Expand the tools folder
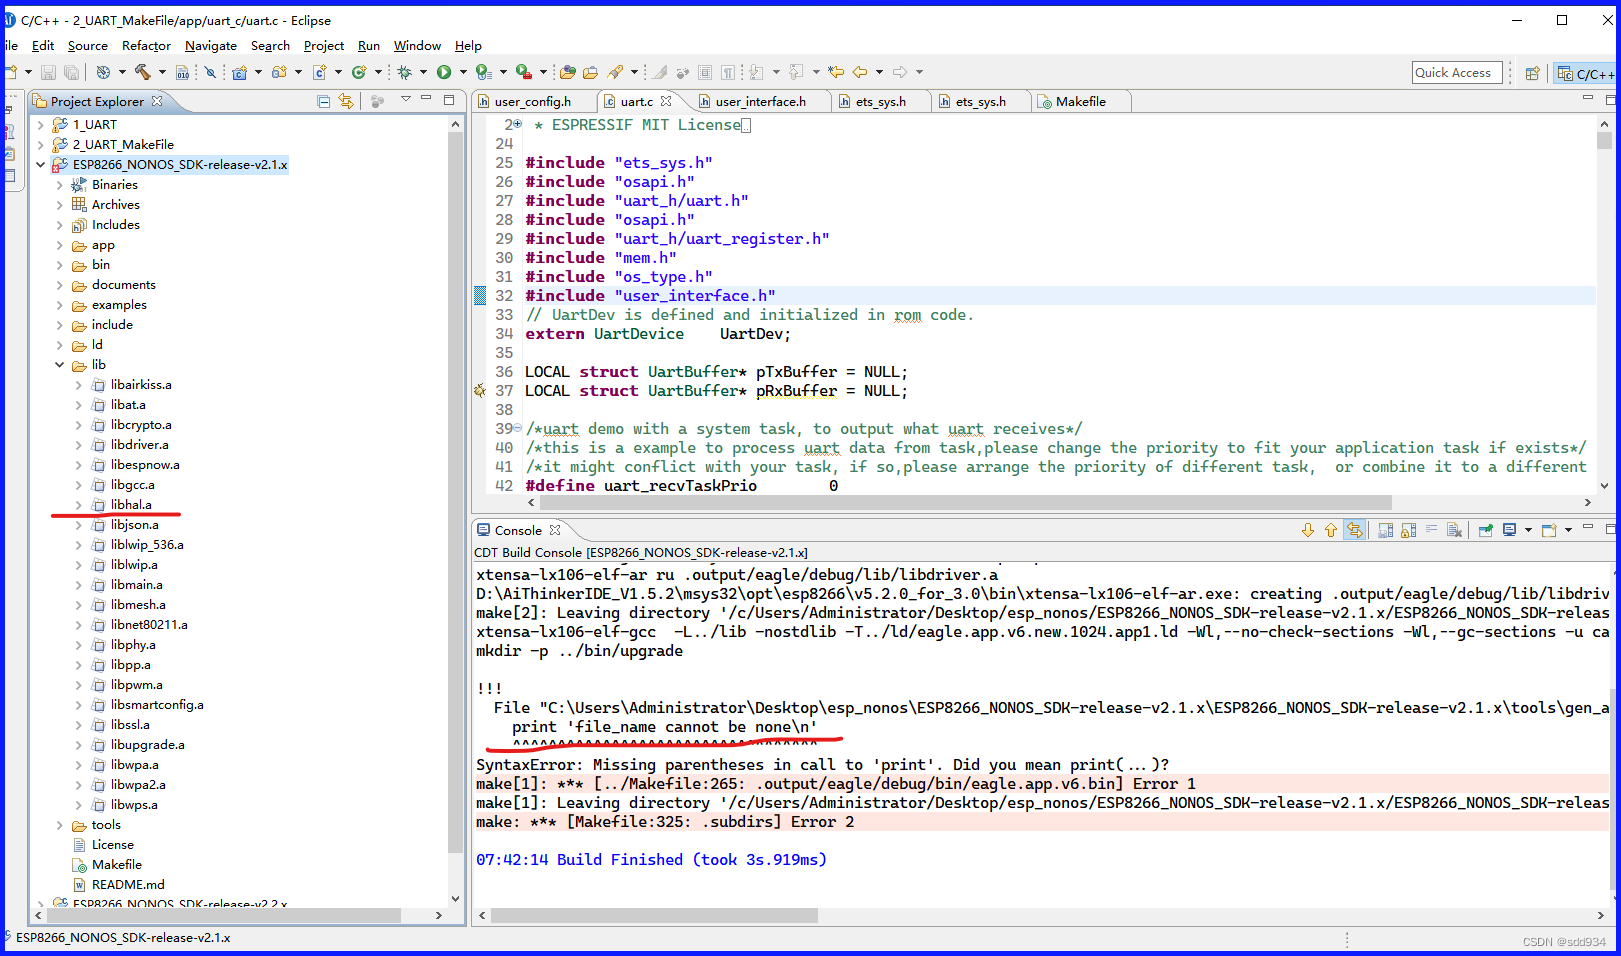Screen dimensions: 1621x956 pos(59,825)
